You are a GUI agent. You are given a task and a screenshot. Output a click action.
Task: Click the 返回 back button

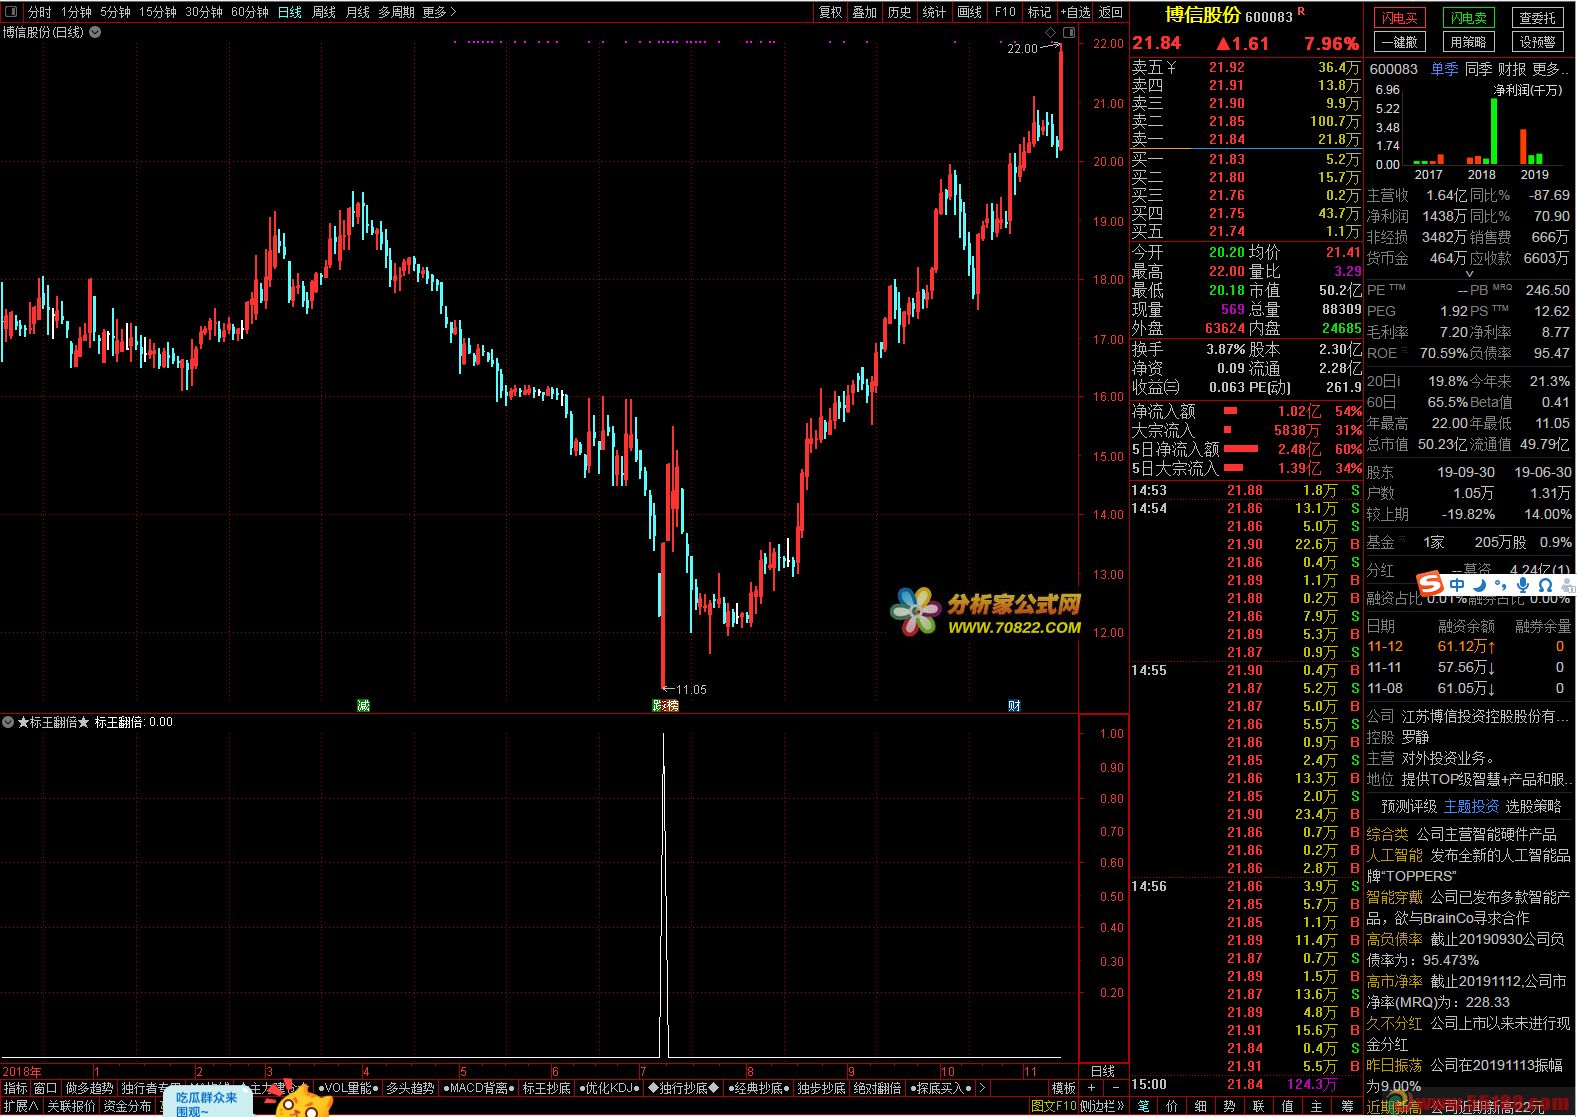tap(1110, 12)
